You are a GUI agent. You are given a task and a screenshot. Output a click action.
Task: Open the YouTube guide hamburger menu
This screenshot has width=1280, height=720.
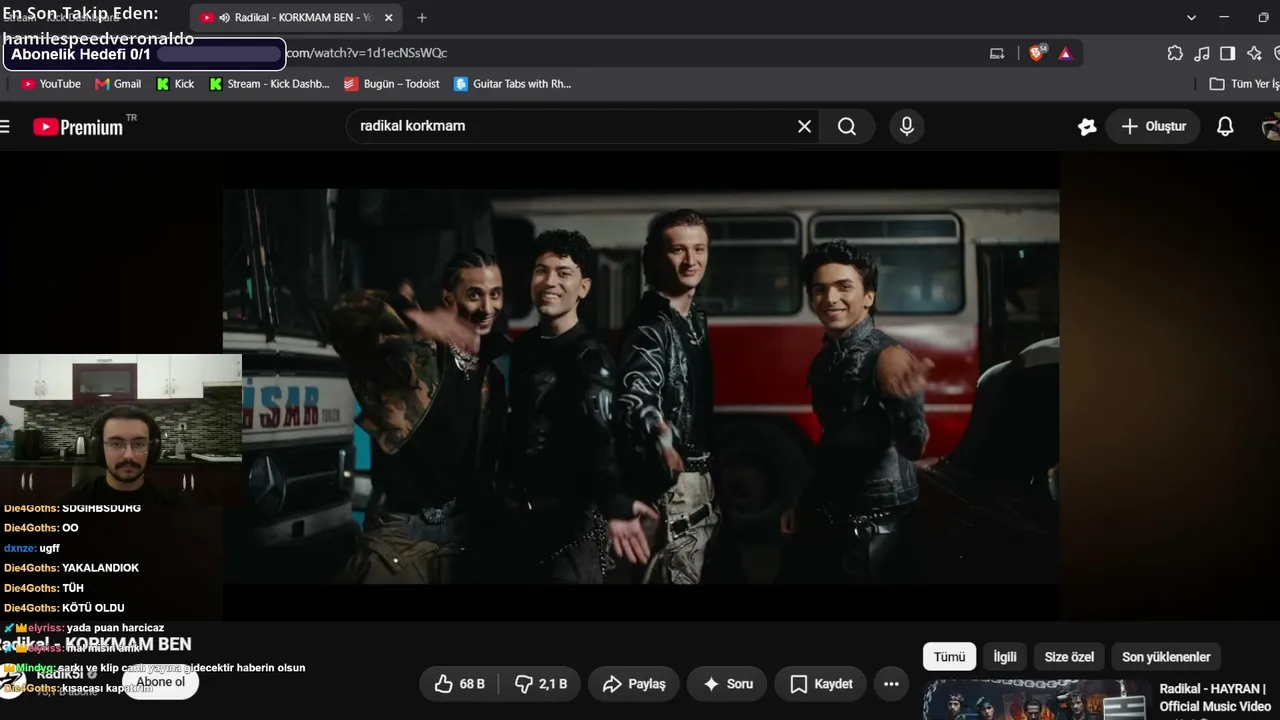pyautogui.click(x=5, y=126)
